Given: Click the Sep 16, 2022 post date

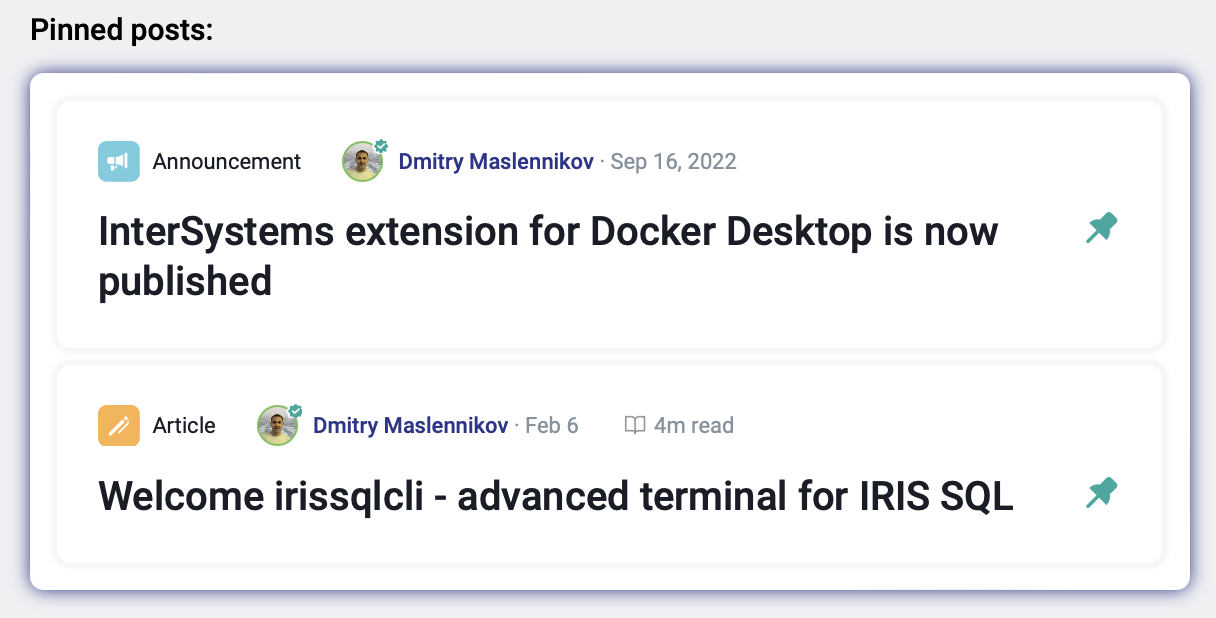Looking at the screenshot, I should tap(673, 161).
